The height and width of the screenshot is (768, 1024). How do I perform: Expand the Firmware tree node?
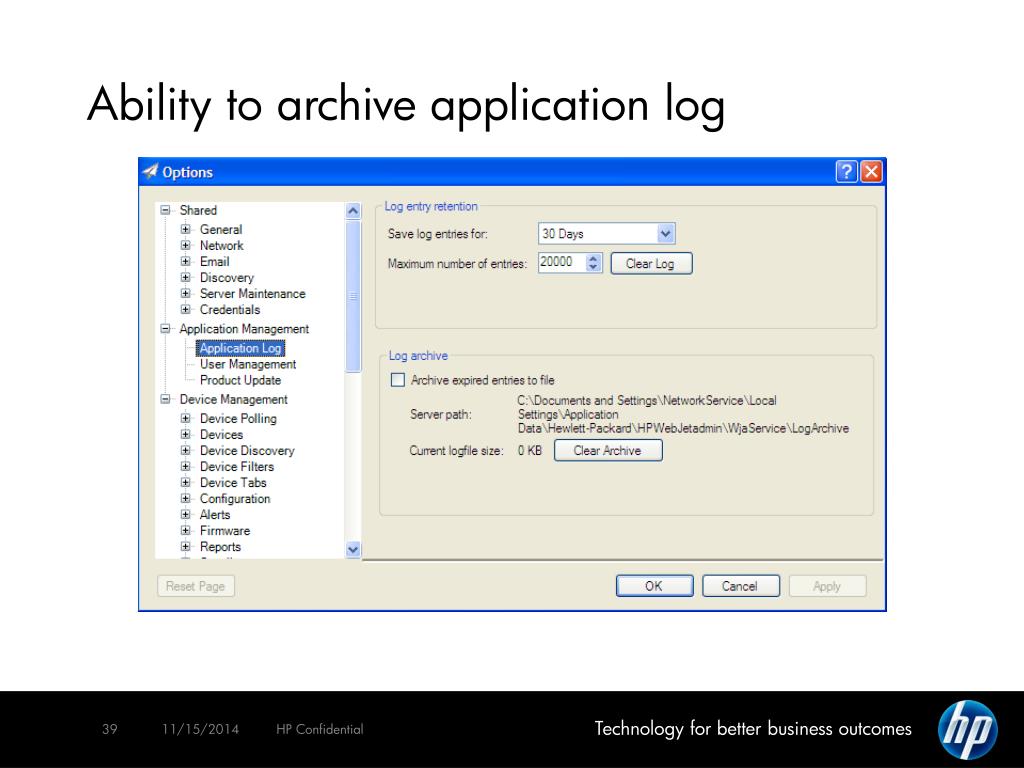click(x=185, y=530)
